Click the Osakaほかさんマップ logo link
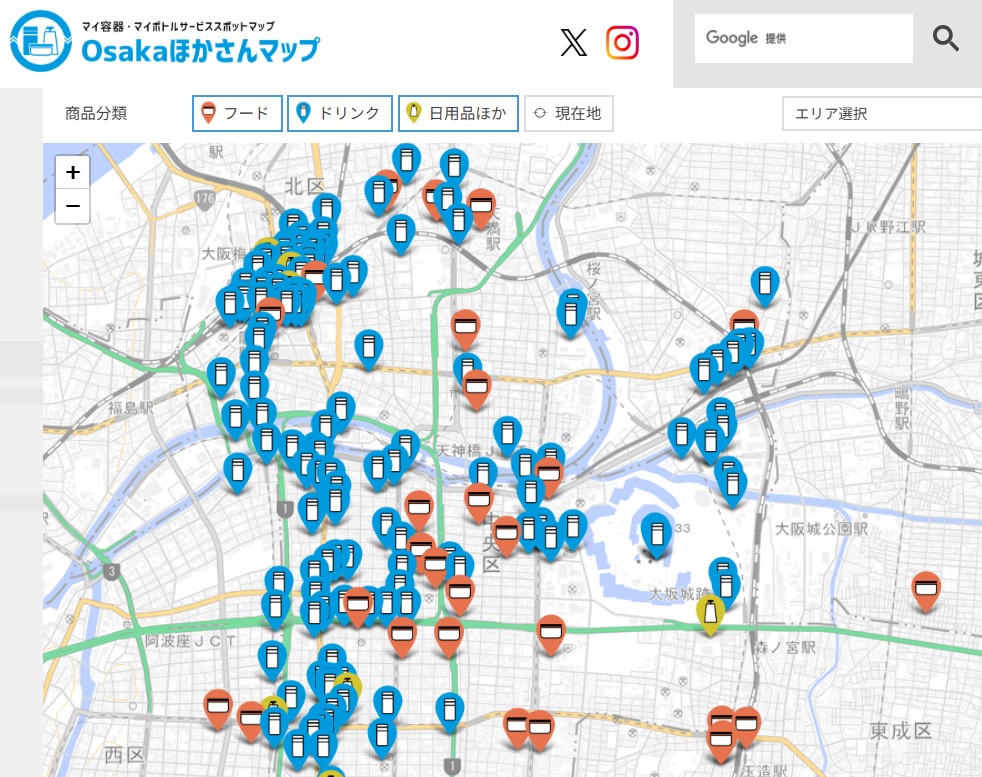 pyautogui.click(x=165, y=42)
